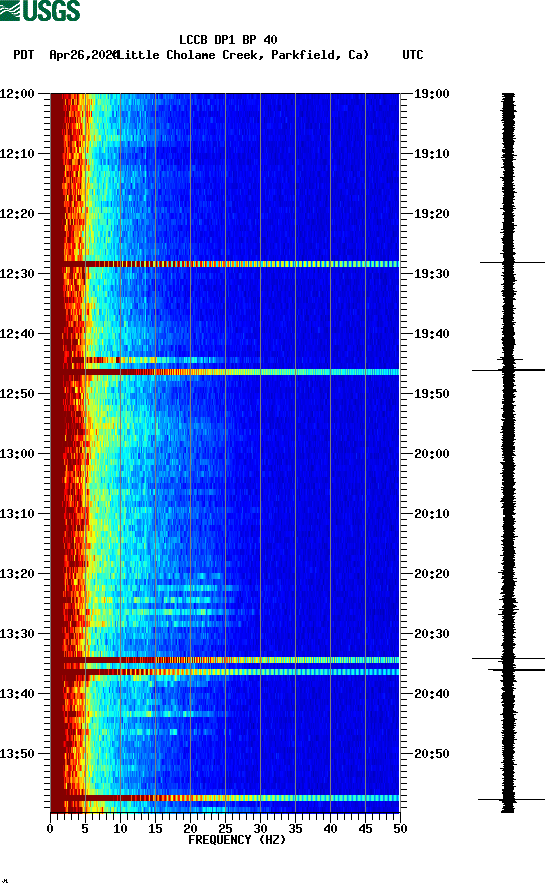Click the 19:10 UTC time label
The image size is (552, 892).
pos(431,154)
